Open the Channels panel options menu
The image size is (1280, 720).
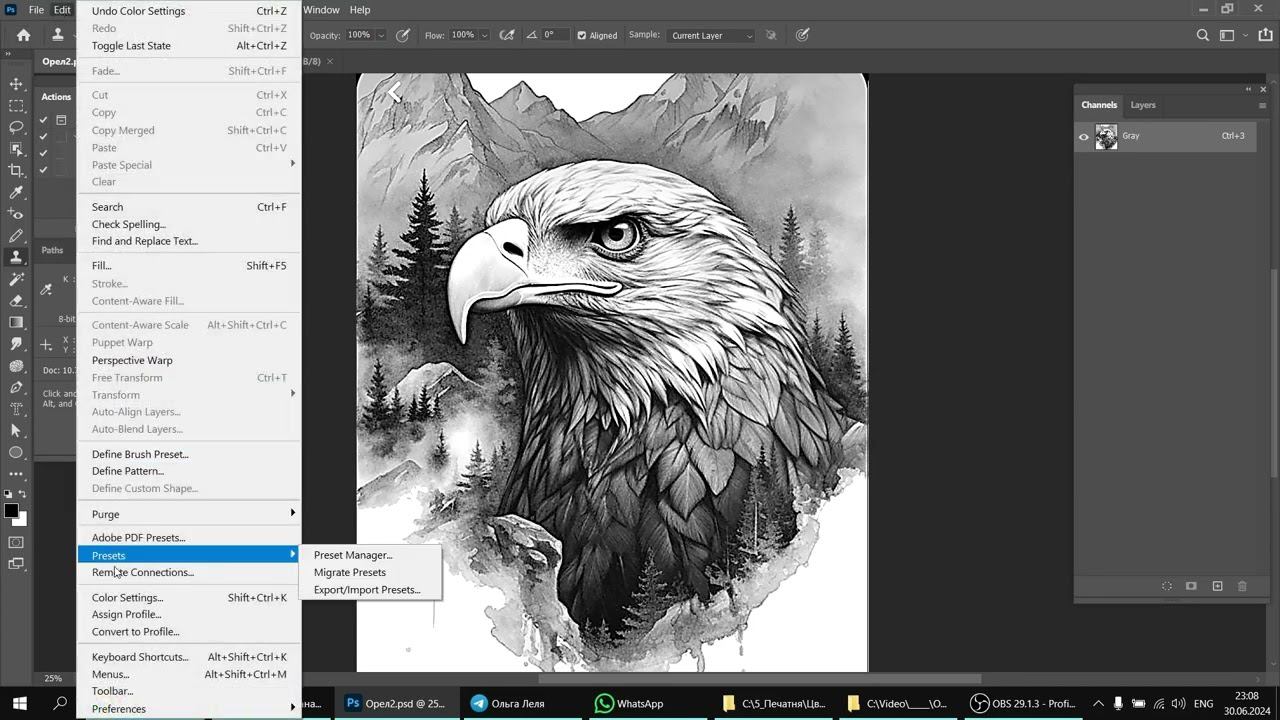(1262, 105)
